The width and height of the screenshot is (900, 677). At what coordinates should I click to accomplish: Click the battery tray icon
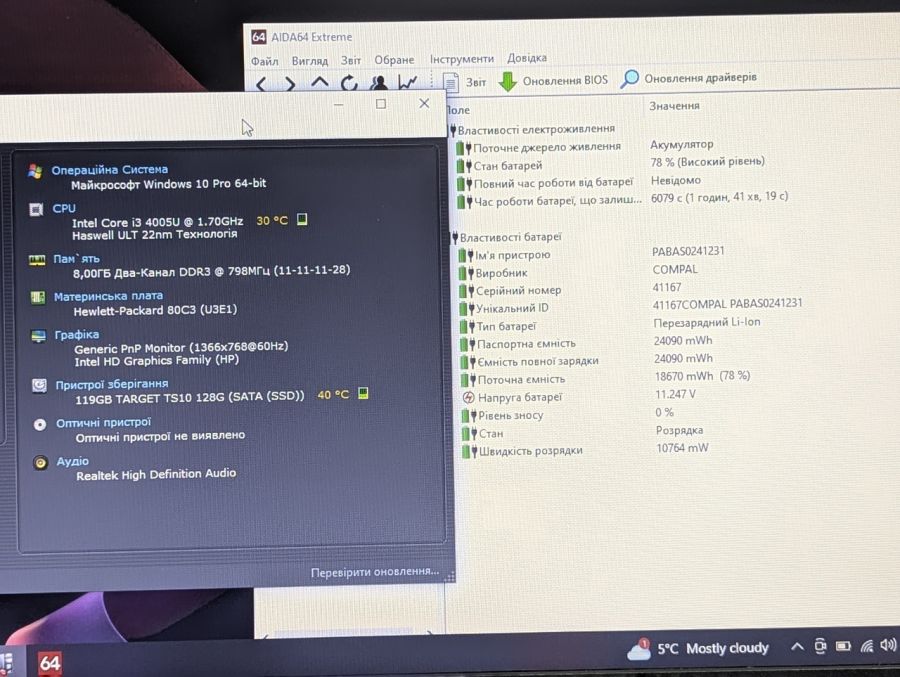point(843,647)
